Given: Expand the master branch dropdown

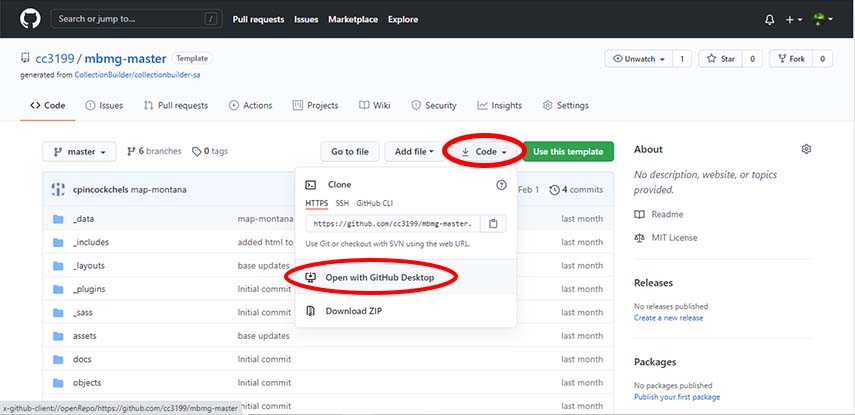Looking at the screenshot, I should coord(80,152).
